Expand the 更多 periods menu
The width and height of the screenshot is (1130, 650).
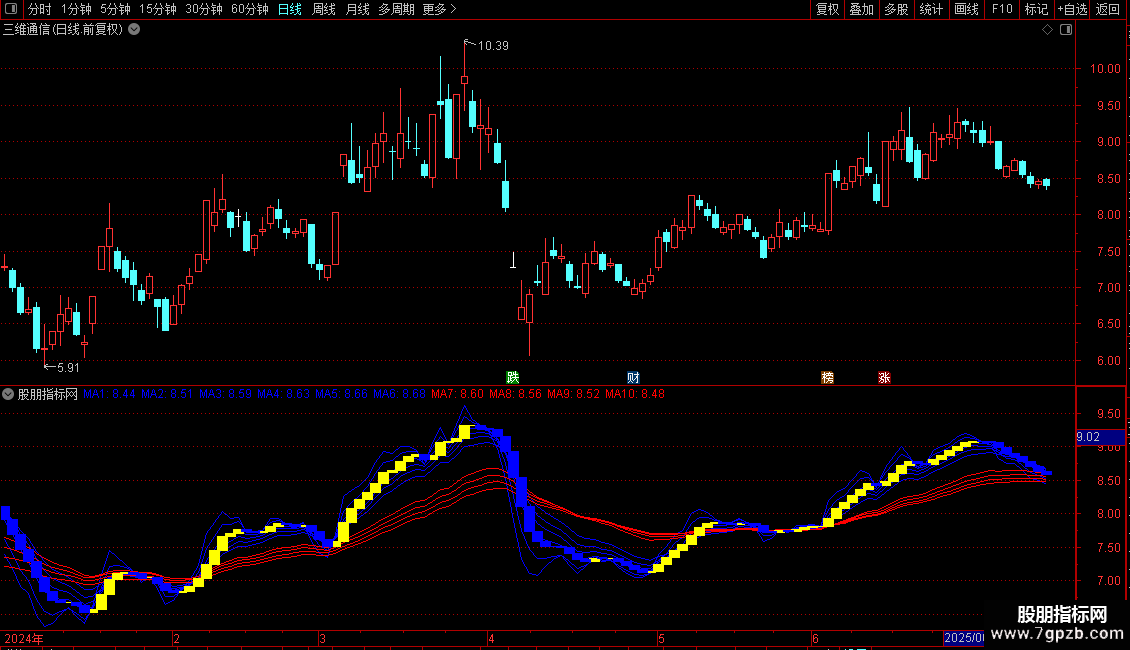[439, 9]
